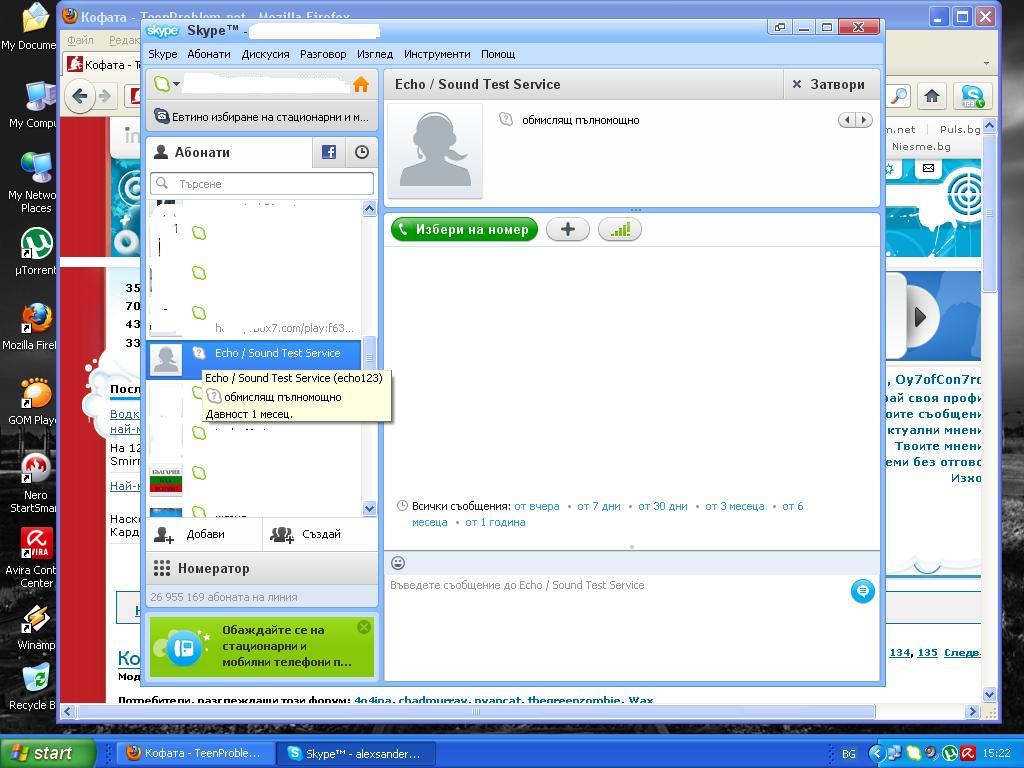Open Avira Control Center shortcut
The height and width of the screenshot is (768, 1024).
coord(36,557)
